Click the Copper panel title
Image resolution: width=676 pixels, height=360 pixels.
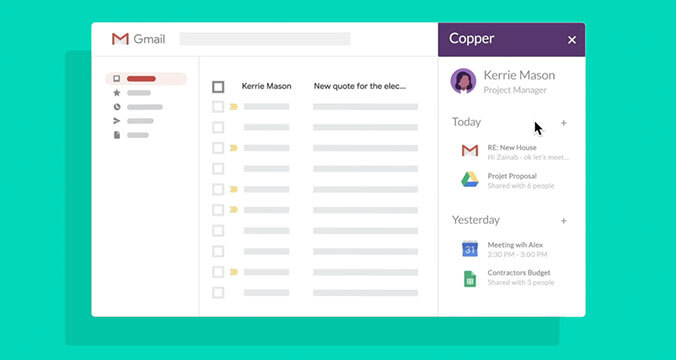point(471,38)
